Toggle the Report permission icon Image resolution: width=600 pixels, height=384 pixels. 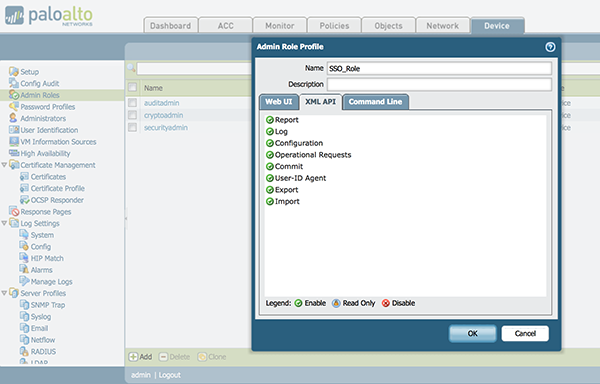(x=270, y=120)
